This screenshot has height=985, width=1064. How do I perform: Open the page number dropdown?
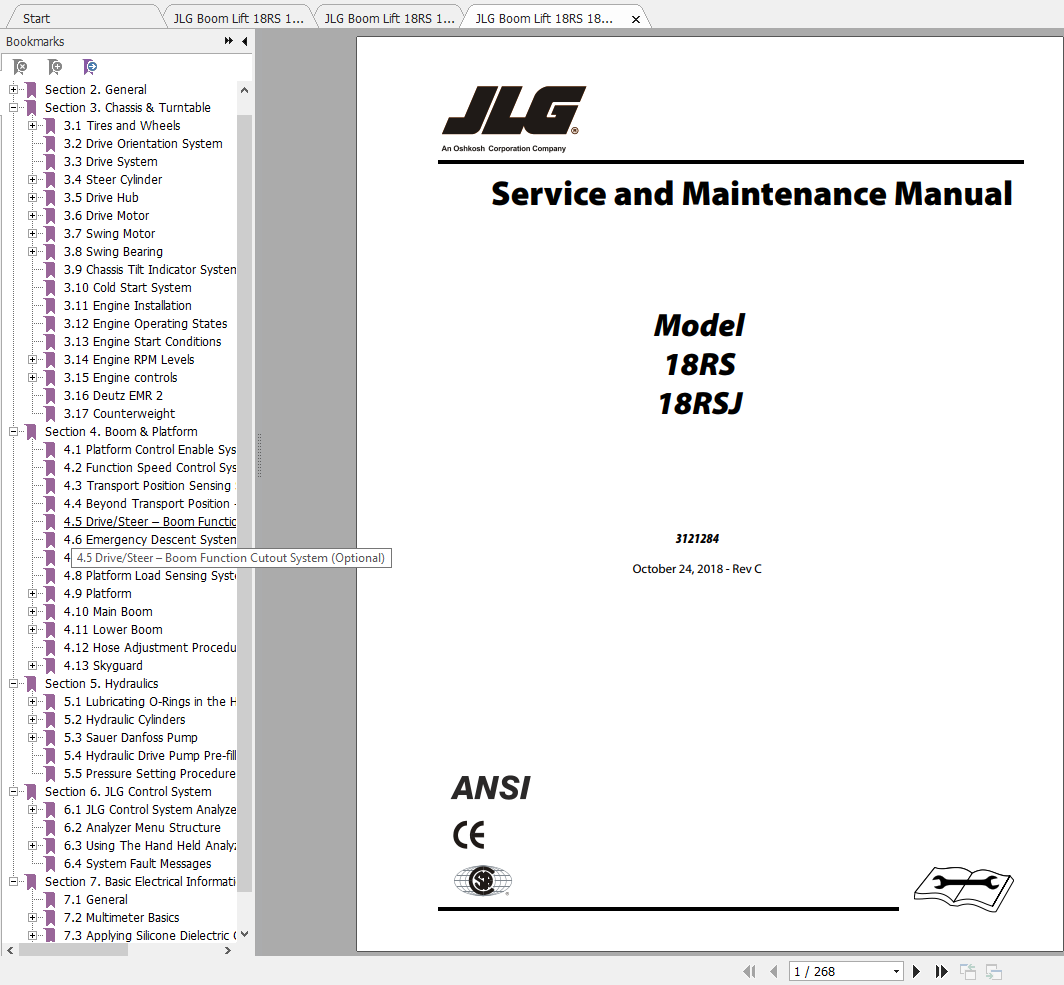896,971
